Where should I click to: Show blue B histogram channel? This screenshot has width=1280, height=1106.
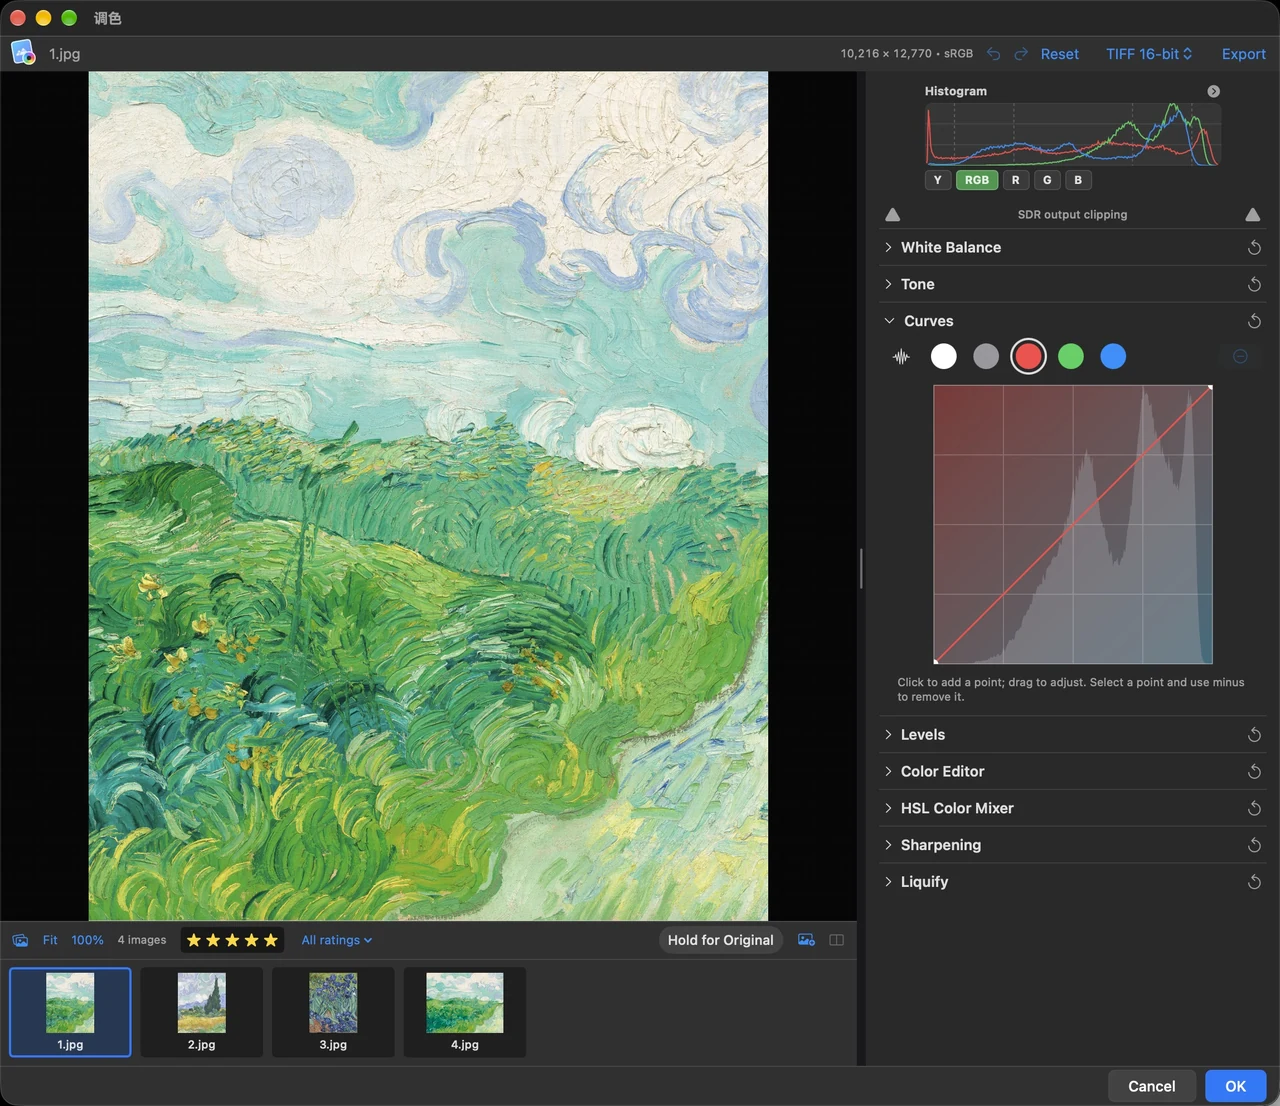(x=1078, y=180)
